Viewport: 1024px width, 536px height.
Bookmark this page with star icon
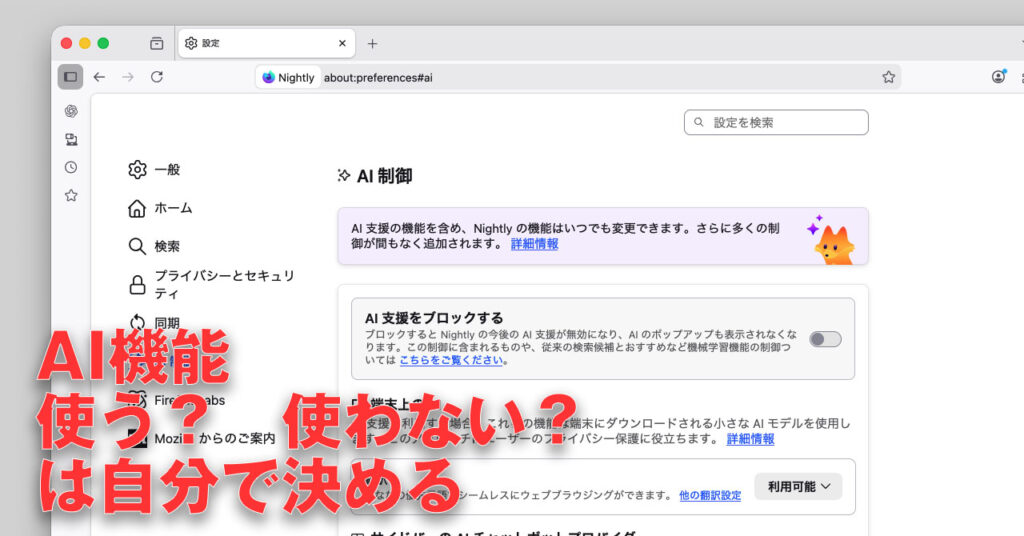pyautogui.click(x=888, y=77)
